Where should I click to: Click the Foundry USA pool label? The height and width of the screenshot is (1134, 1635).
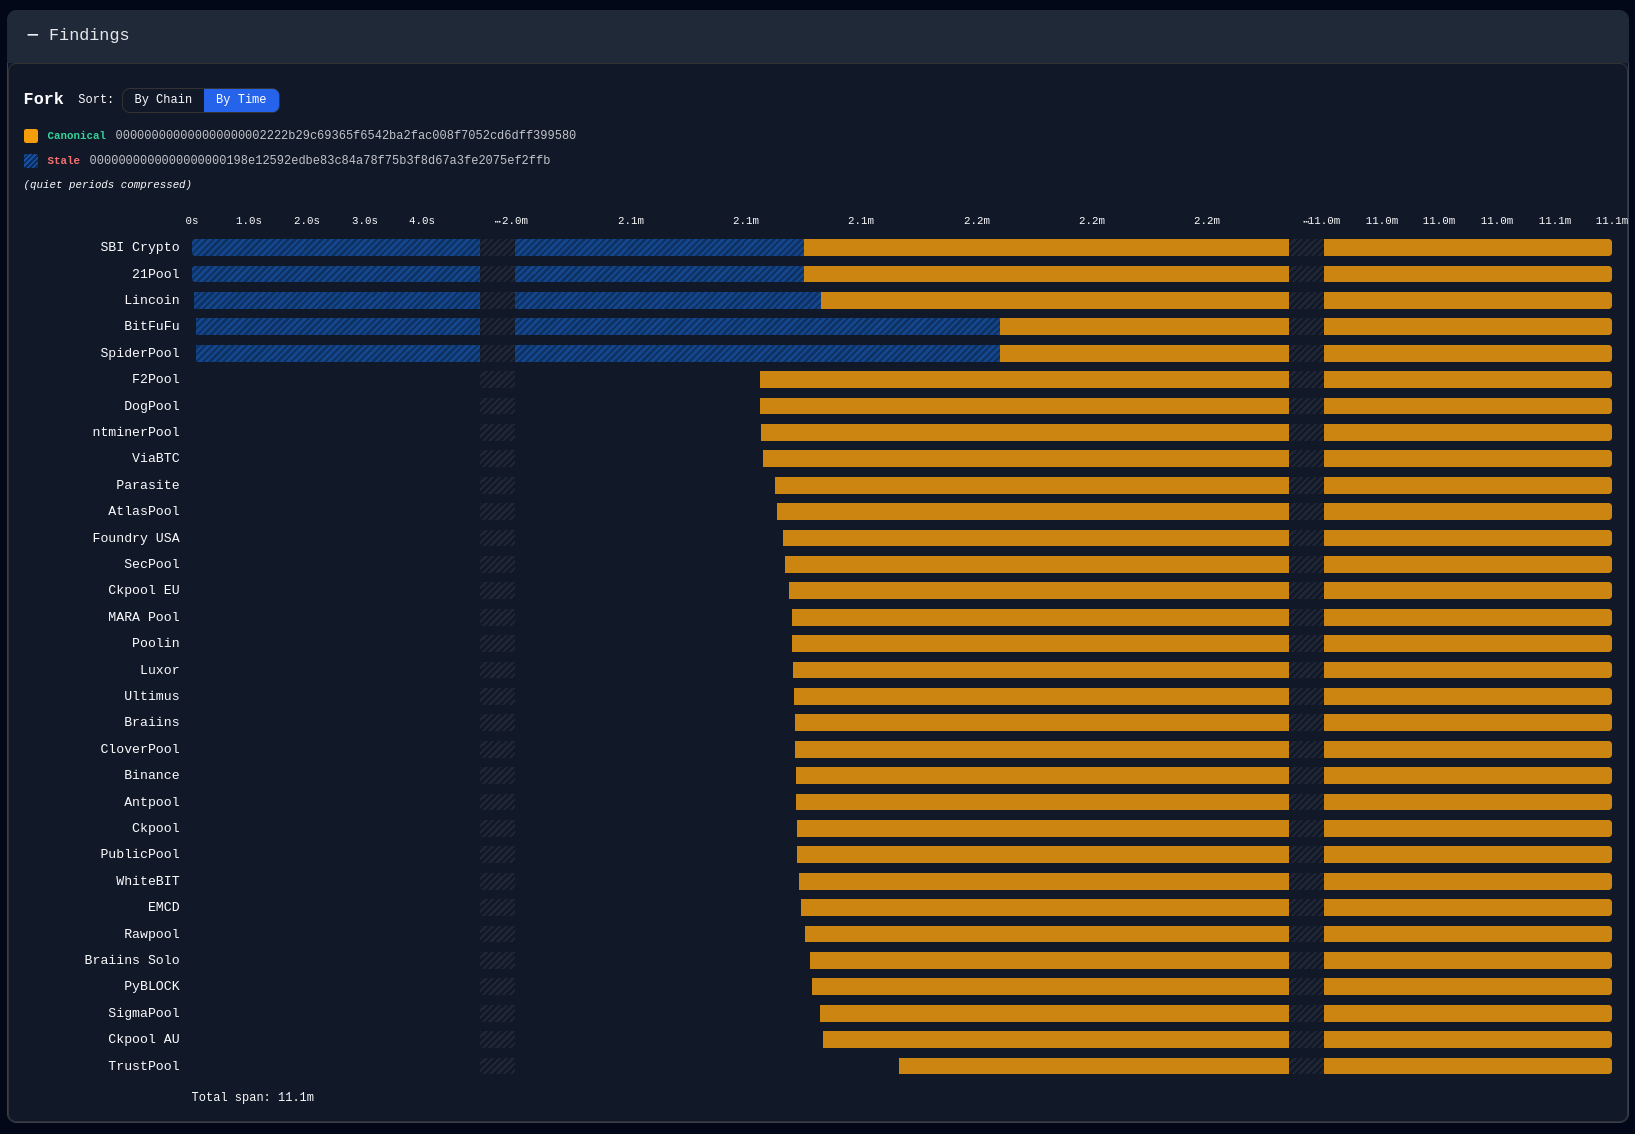click(x=136, y=538)
